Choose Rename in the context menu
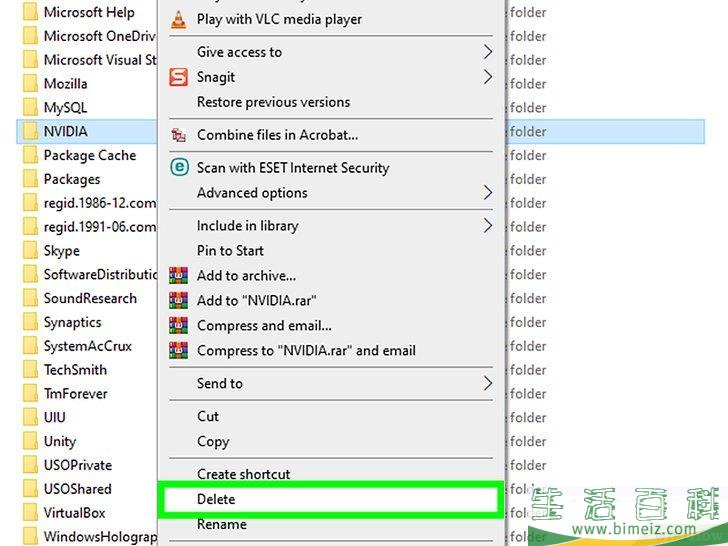 221,524
